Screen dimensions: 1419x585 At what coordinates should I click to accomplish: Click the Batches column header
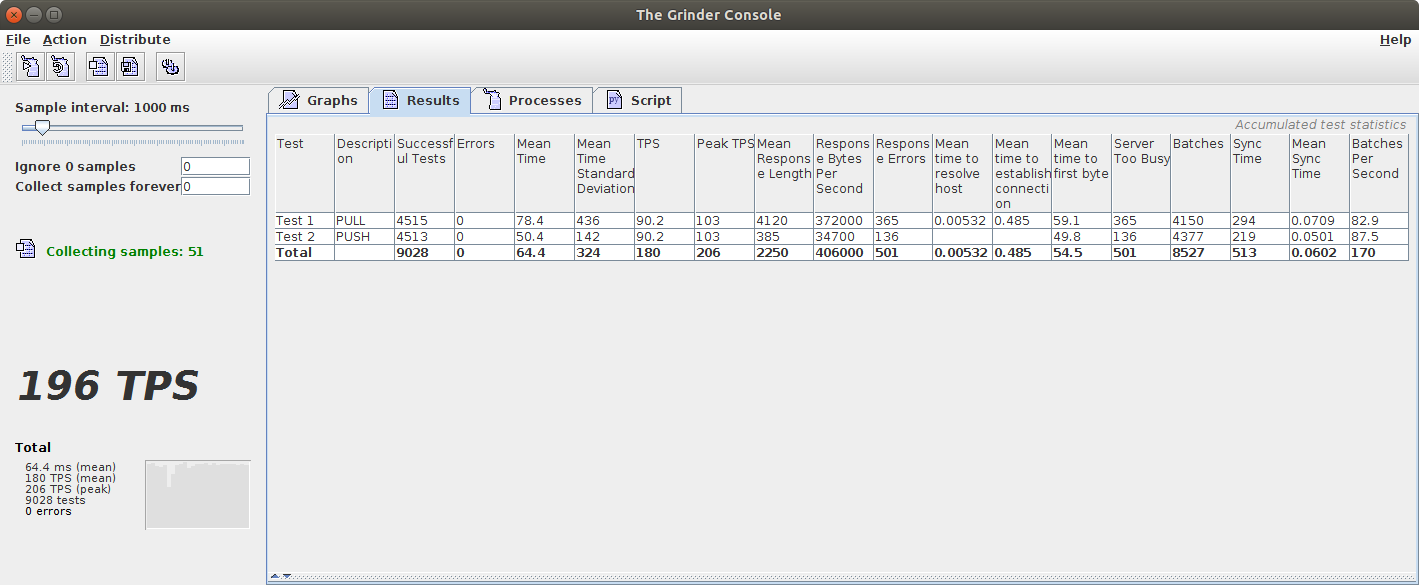(x=1200, y=173)
